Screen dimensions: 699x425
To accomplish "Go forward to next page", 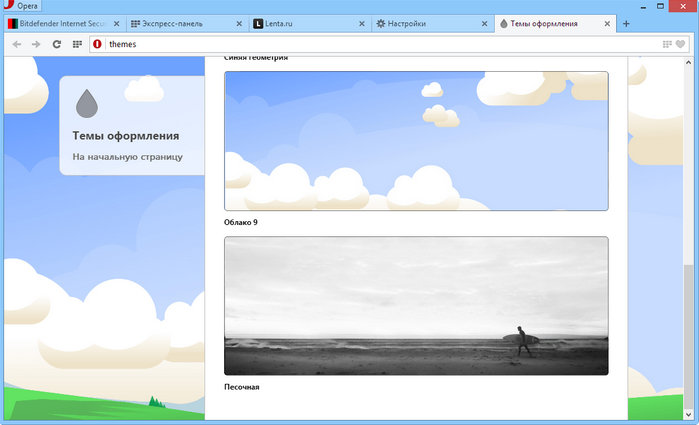I will pos(36,44).
